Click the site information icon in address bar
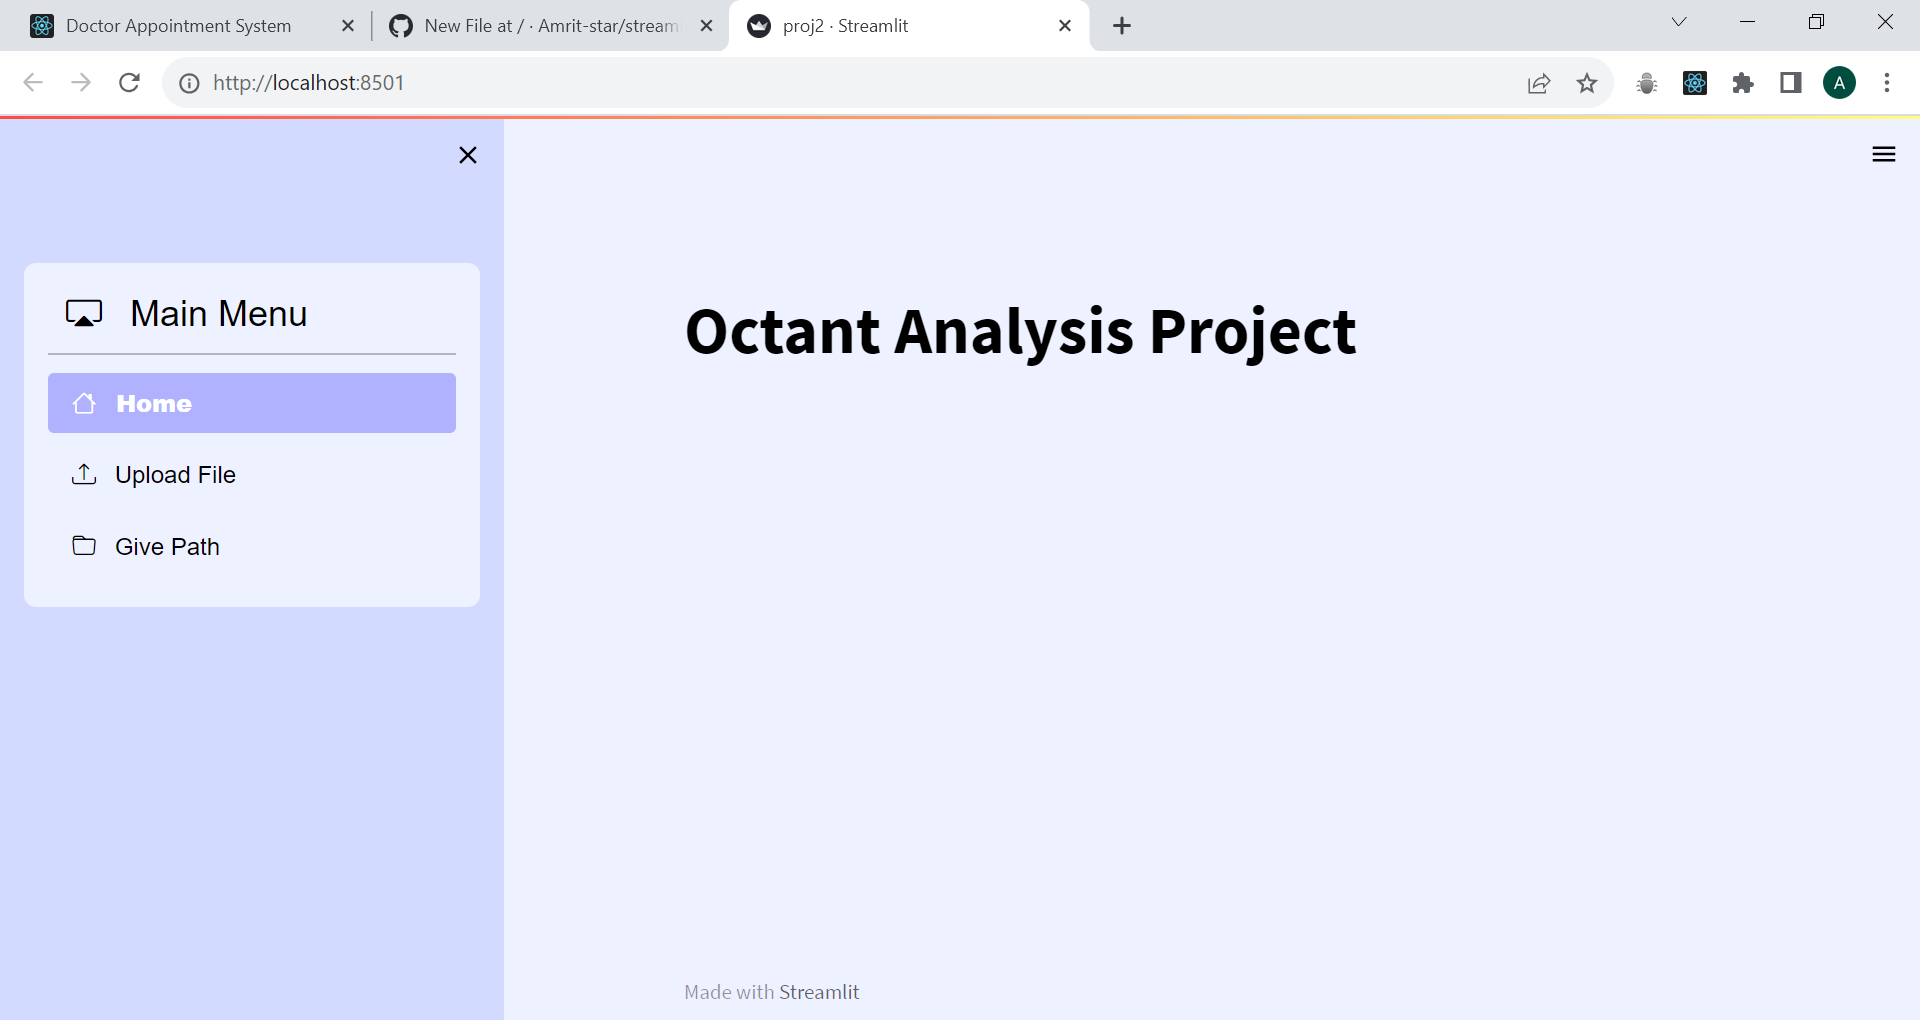Image resolution: width=1920 pixels, height=1020 pixels. click(x=189, y=83)
